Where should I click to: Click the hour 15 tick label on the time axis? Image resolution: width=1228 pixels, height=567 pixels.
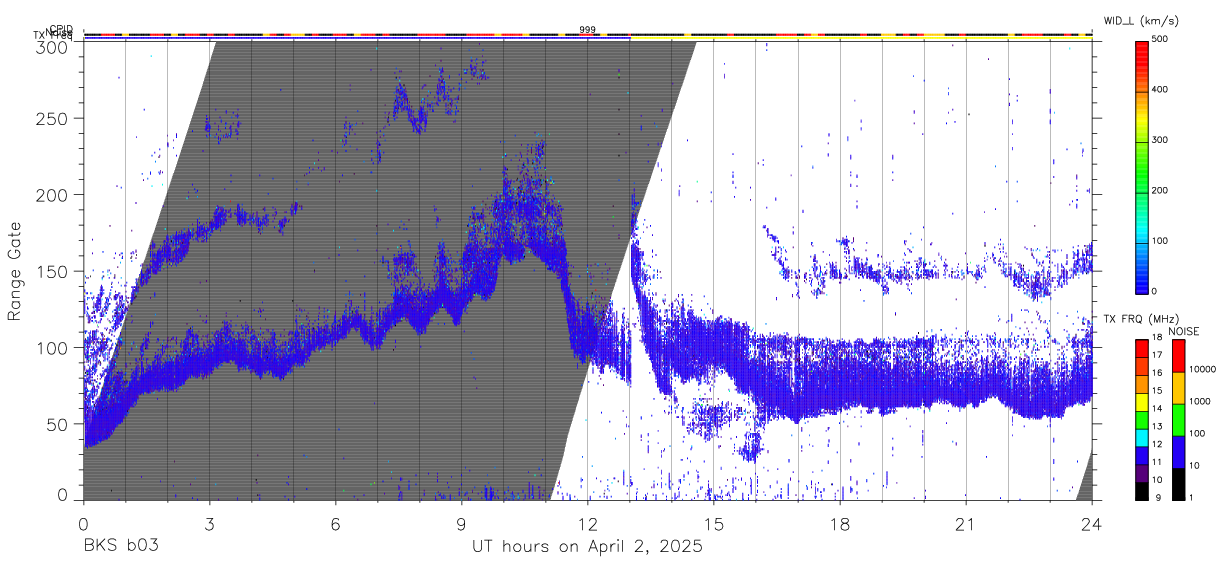[713, 523]
